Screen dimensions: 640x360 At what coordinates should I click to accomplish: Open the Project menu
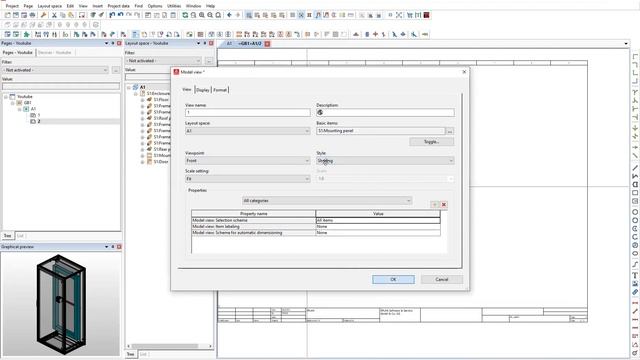12,6
